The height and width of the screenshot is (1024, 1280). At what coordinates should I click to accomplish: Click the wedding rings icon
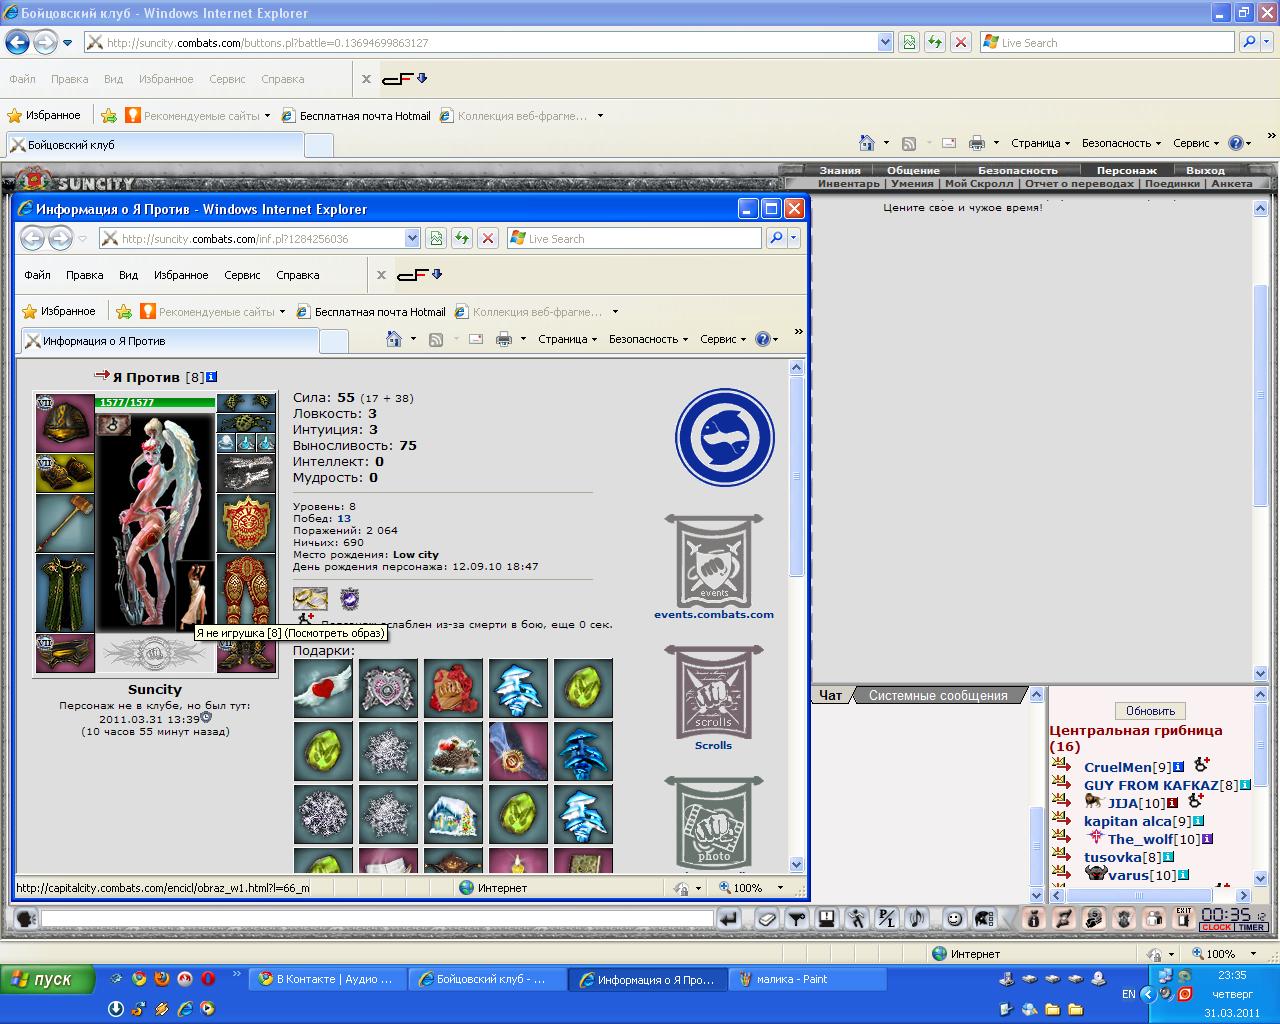point(310,599)
